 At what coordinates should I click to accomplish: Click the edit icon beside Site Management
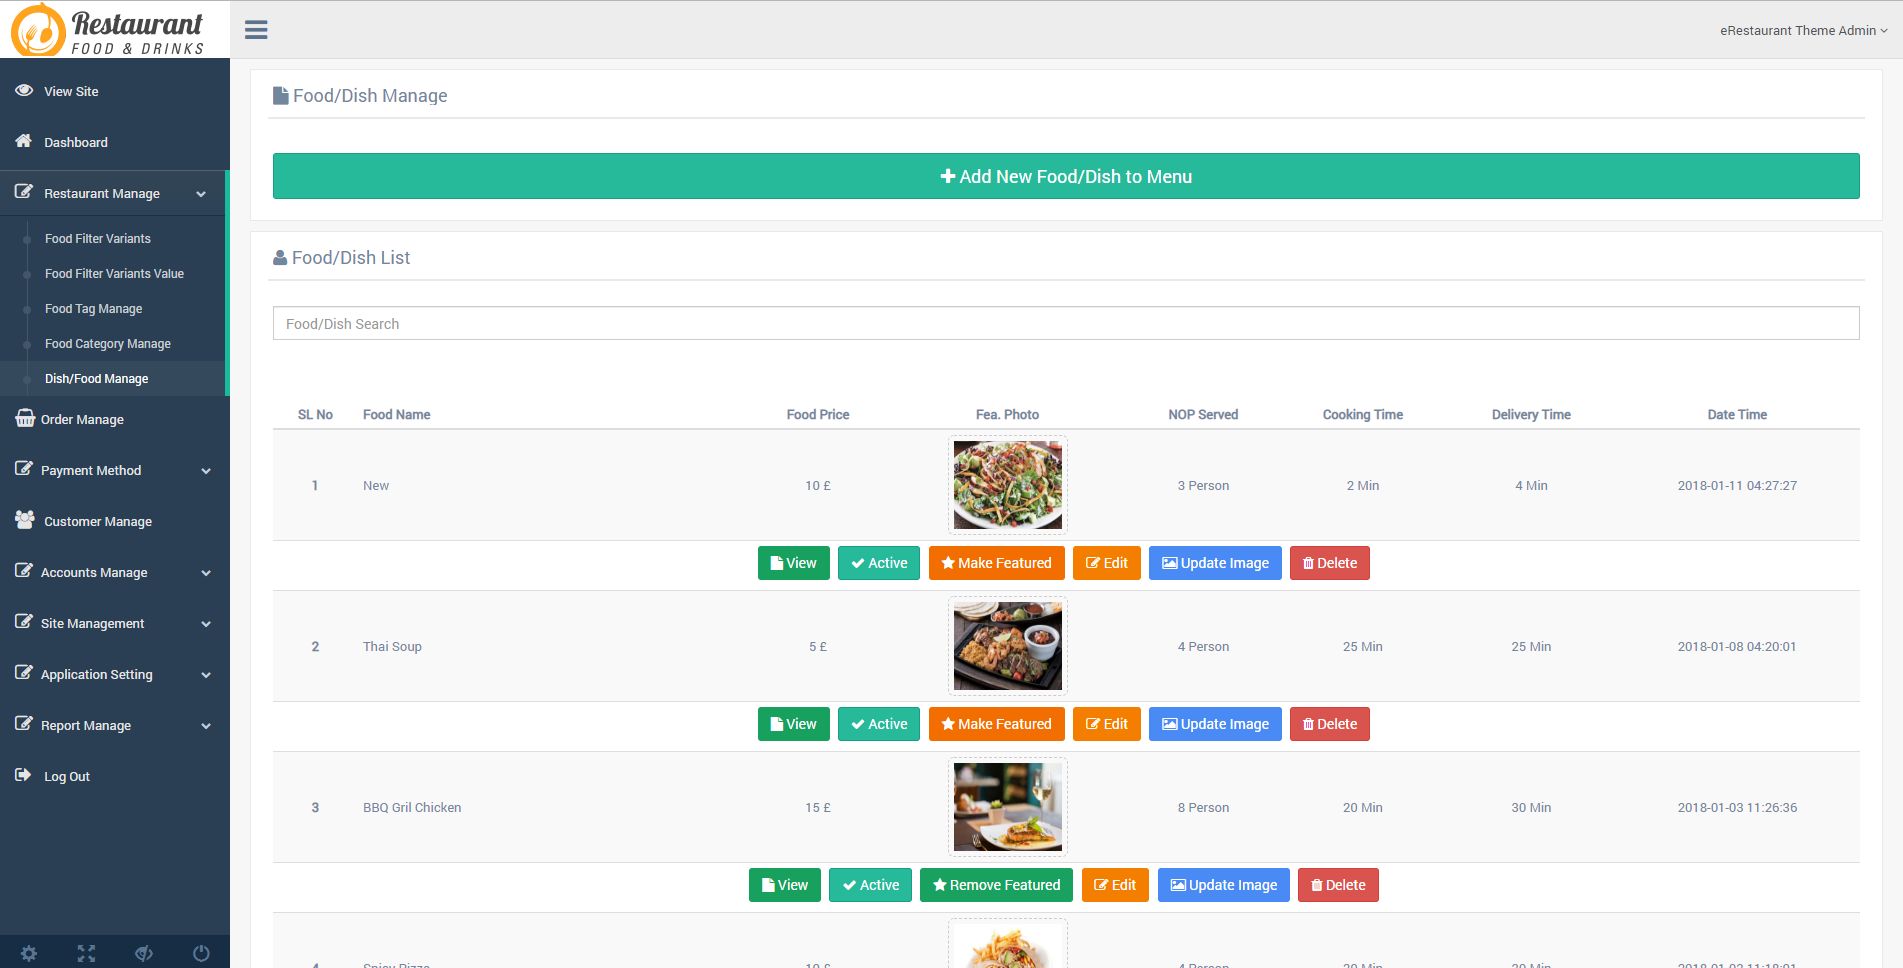pos(24,621)
